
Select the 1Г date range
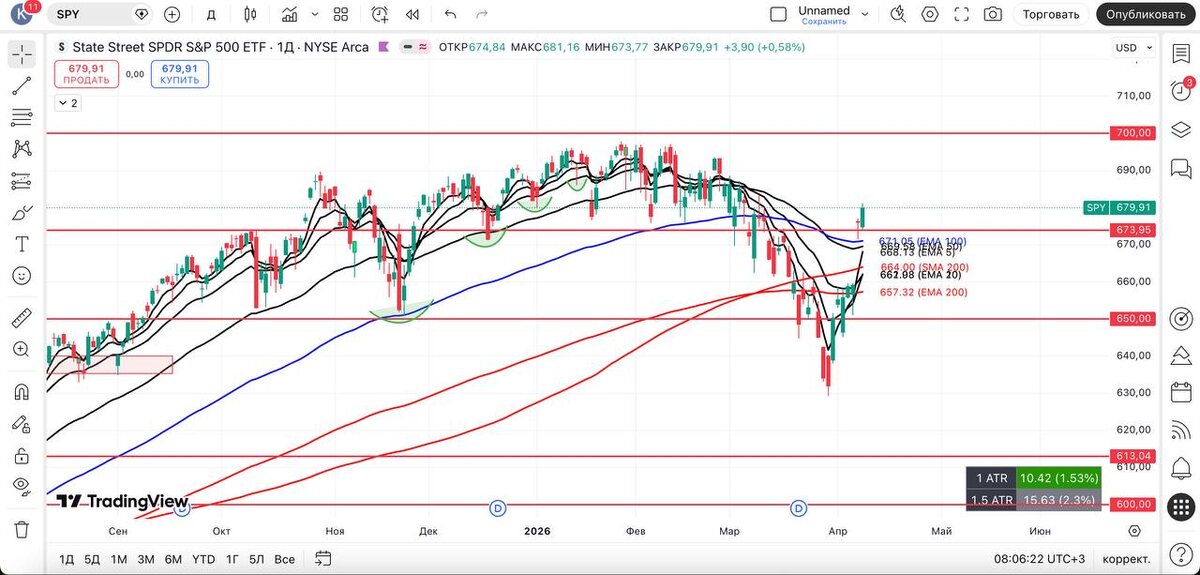click(232, 559)
